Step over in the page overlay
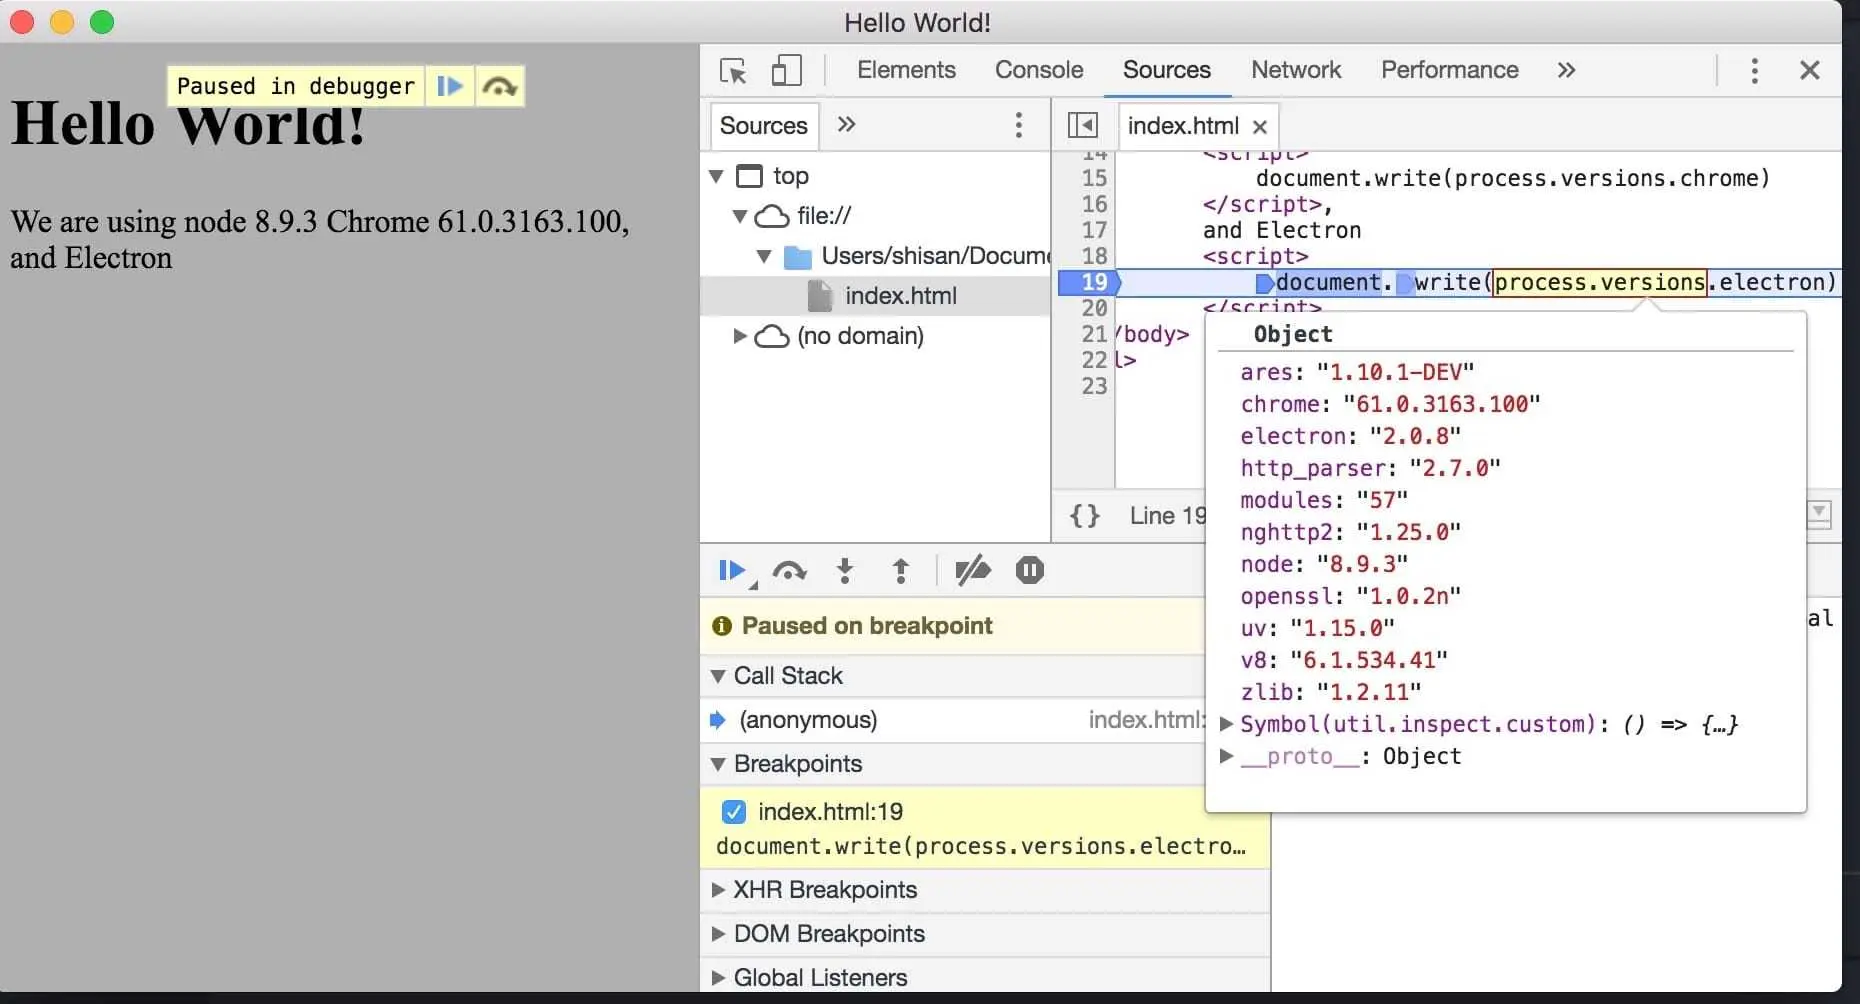This screenshot has width=1860, height=1004. pyautogui.click(x=499, y=87)
